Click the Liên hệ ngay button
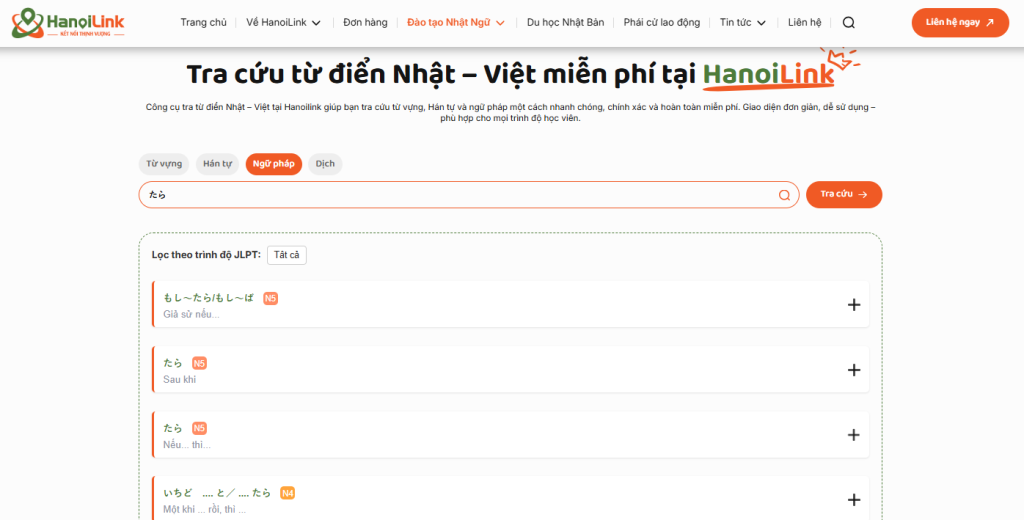The width and height of the screenshot is (1024, 520). pos(960,23)
